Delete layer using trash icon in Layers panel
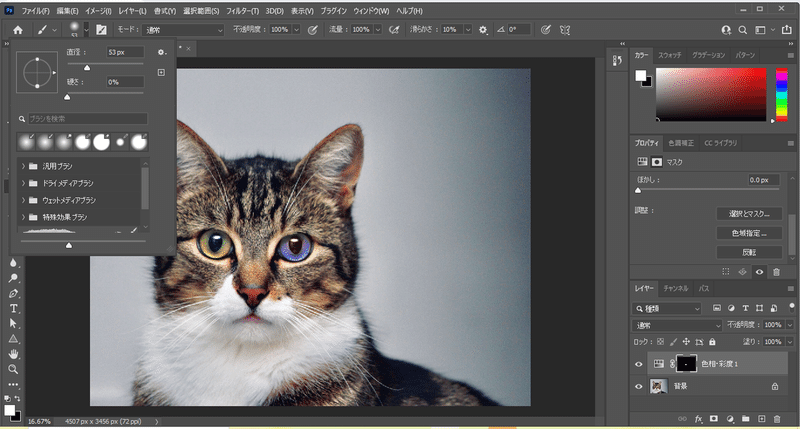The width and height of the screenshot is (800, 429). [778, 419]
